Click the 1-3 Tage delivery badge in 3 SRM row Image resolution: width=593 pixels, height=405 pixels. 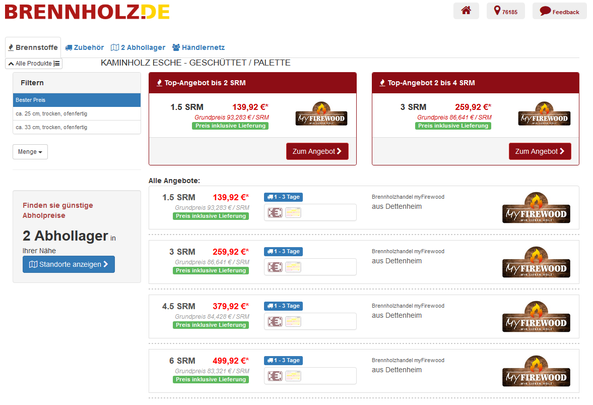(283, 251)
